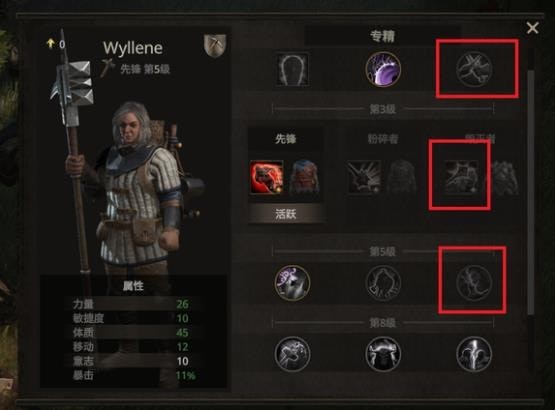555x410 pixels.
Task: Click the 活跃 button under 先锋
Action: (x=286, y=214)
